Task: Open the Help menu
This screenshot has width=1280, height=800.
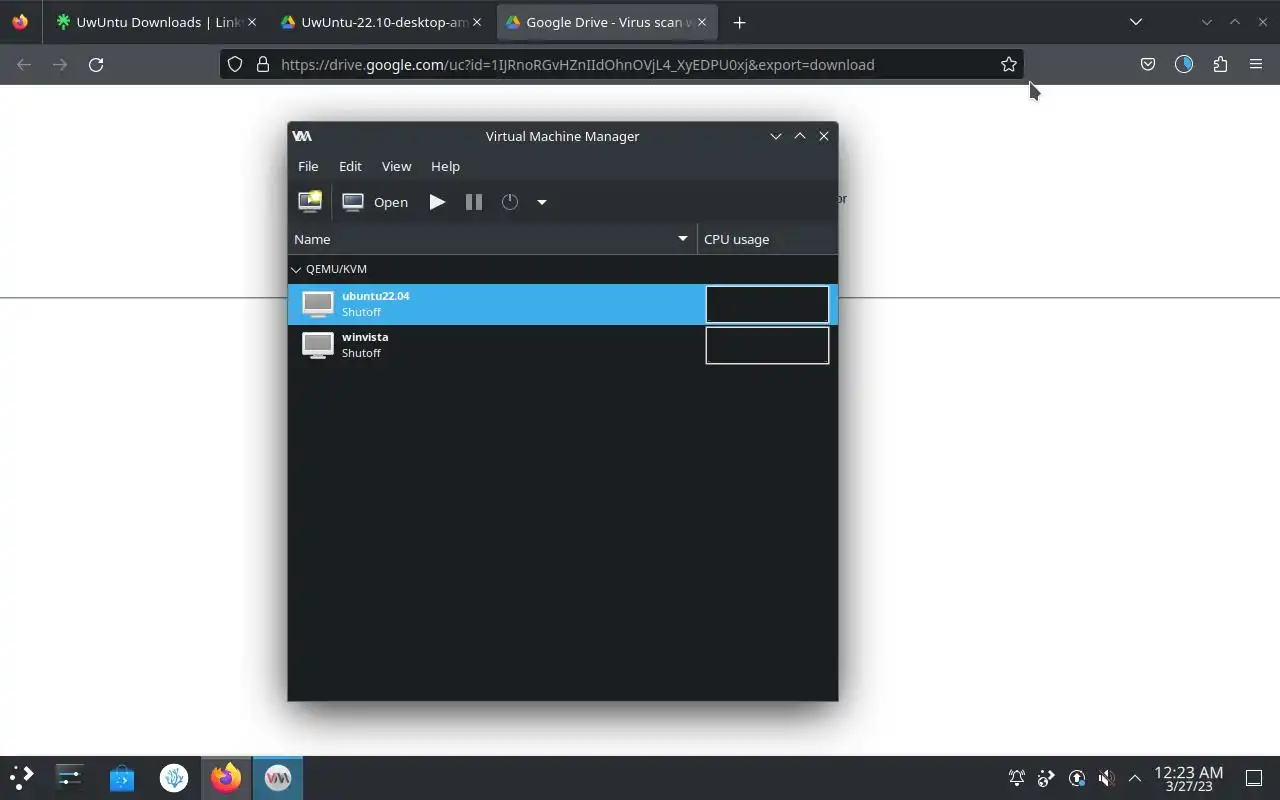Action: pos(445,166)
